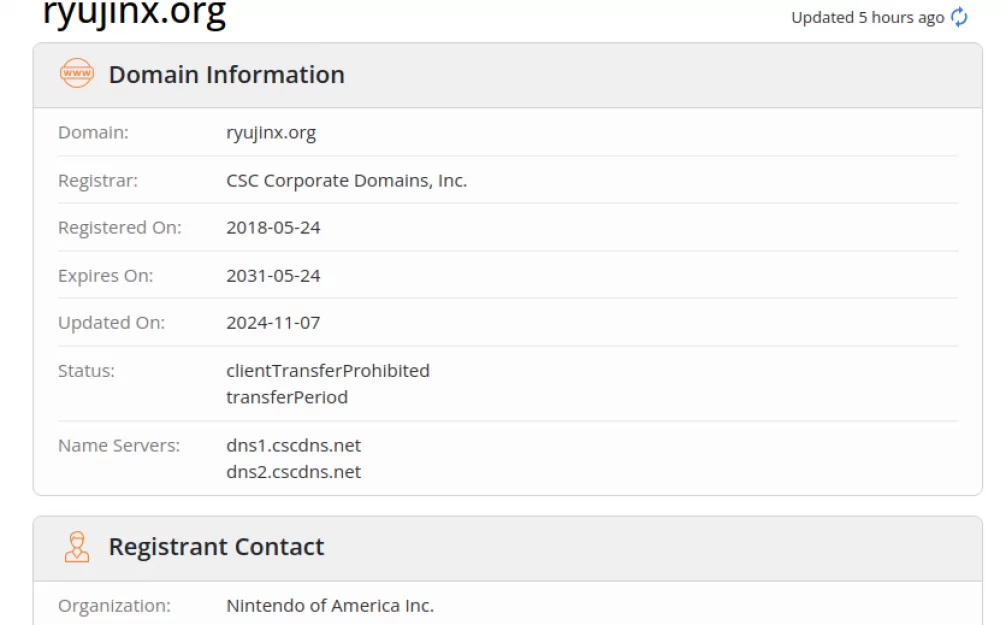The height and width of the screenshot is (625, 1000).
Task: Click the Nintendo of America Inc. organization
Action: coord(330,606)
